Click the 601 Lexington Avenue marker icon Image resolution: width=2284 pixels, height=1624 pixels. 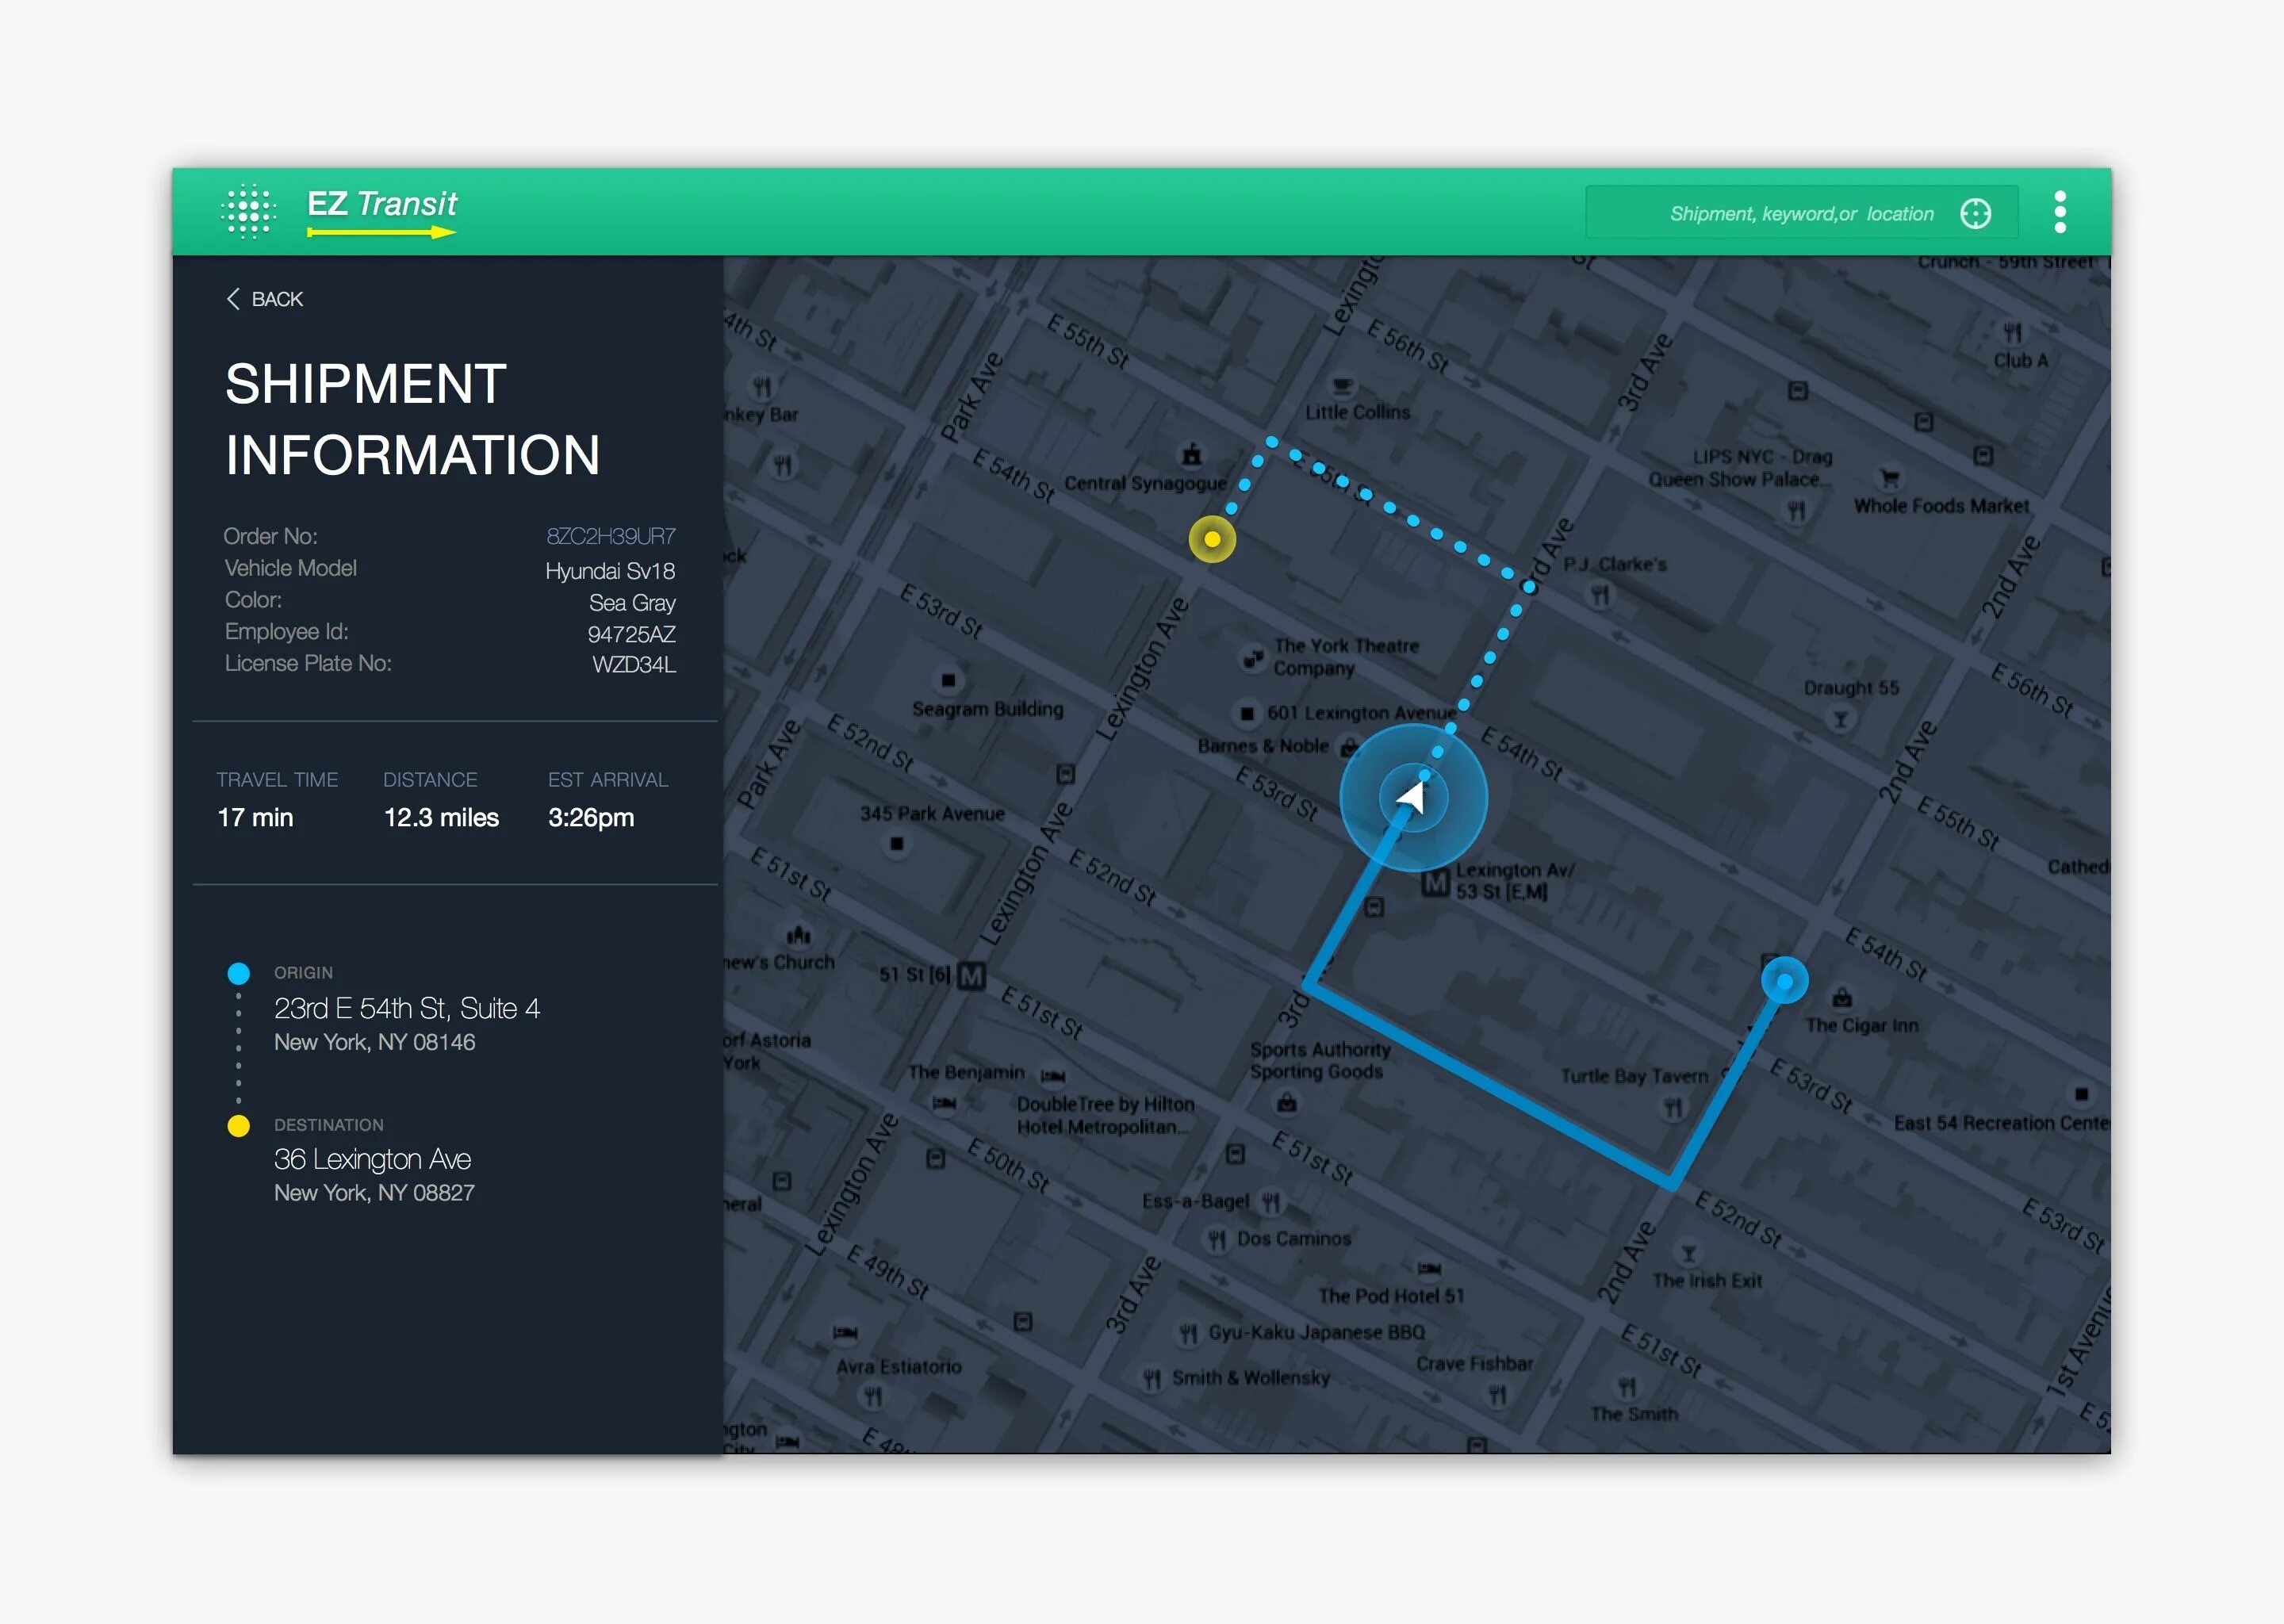point(1247,713)
